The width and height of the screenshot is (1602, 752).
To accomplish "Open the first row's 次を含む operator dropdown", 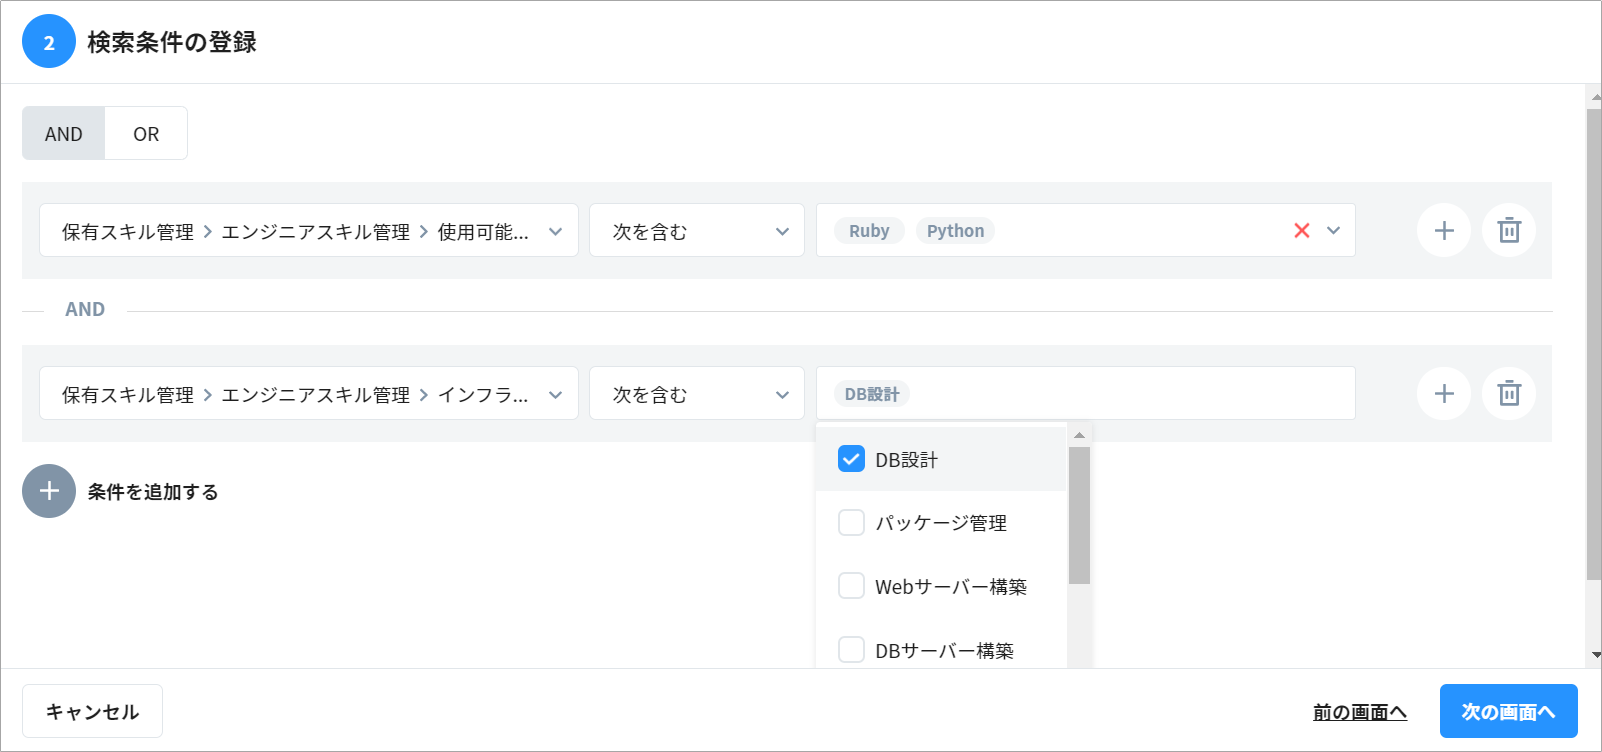I will tap(697, 231).
